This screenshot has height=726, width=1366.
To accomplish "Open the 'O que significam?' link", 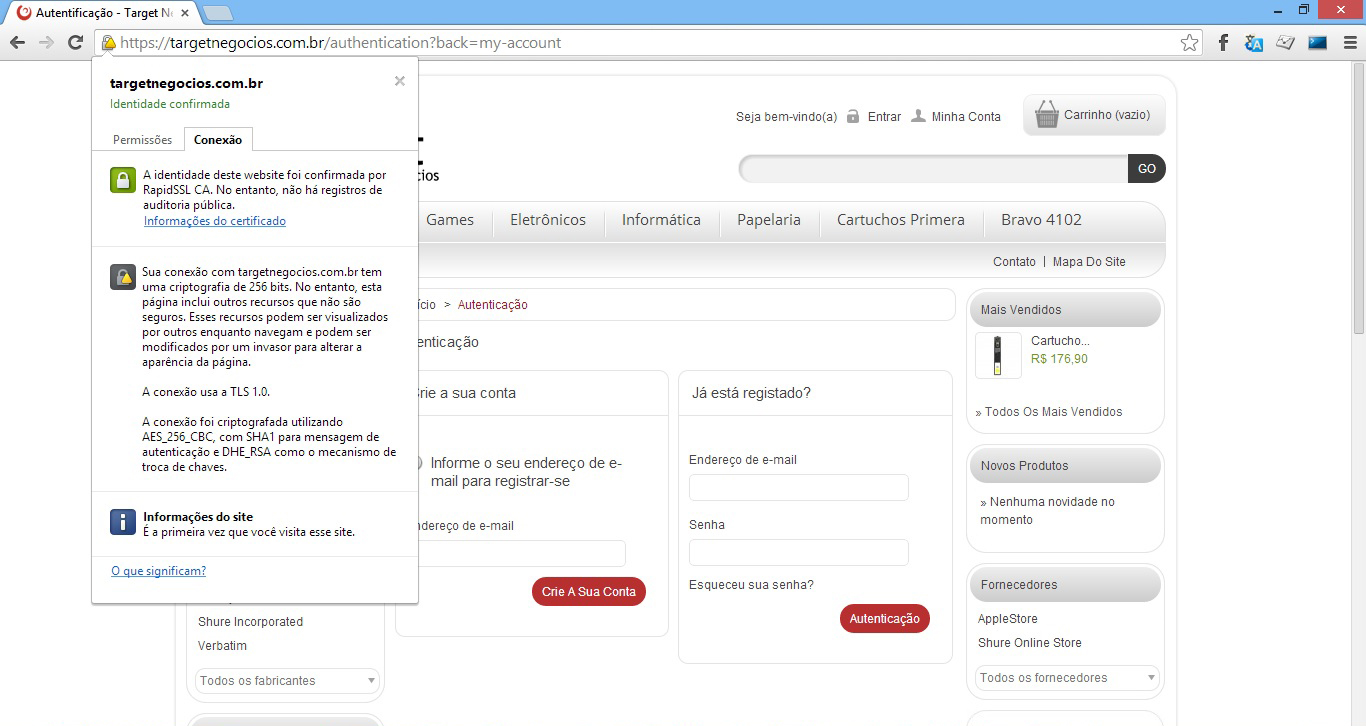I will point(158,571).
